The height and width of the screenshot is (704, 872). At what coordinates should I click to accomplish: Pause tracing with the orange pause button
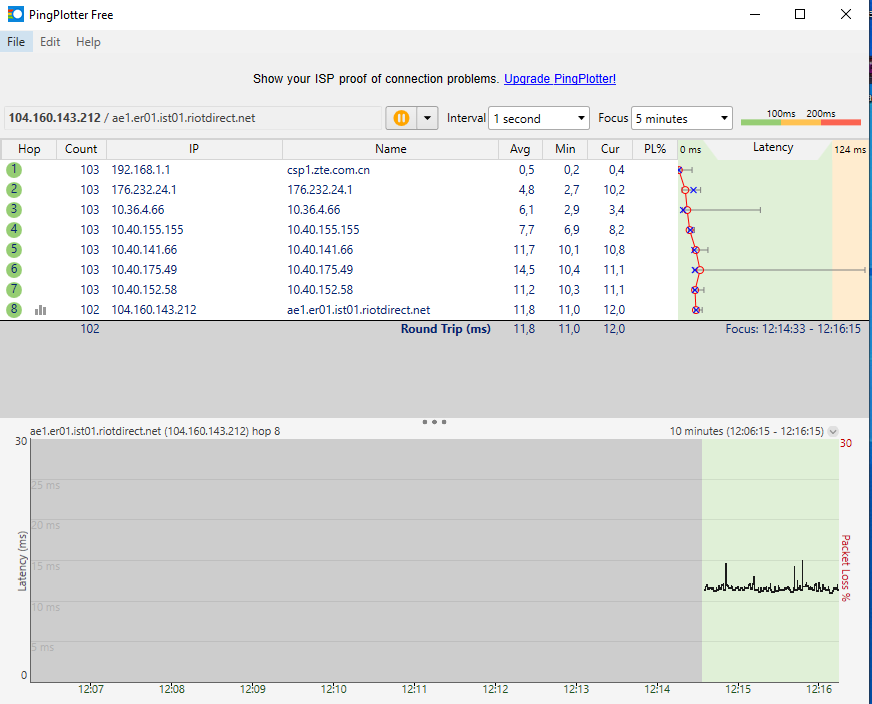click(x=401, y=118)
